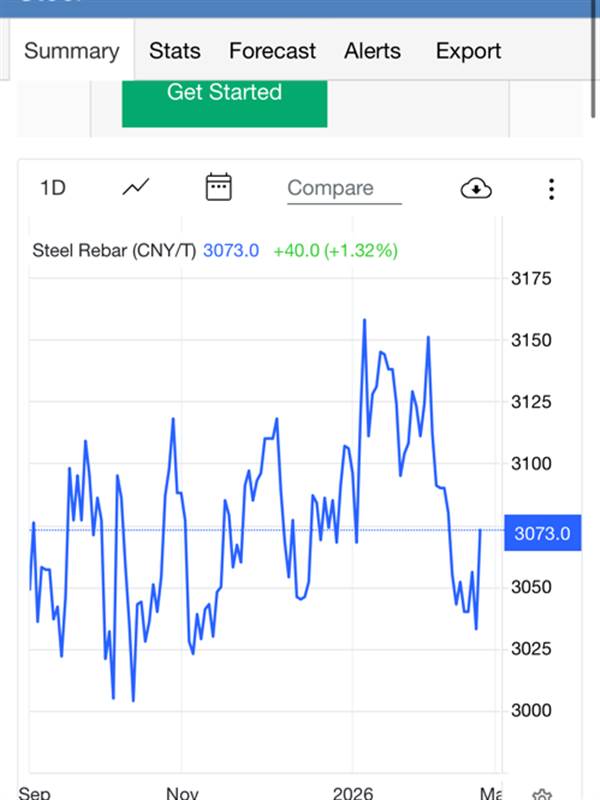Click the 3073.0 value in chart legend

pos(231,250)
